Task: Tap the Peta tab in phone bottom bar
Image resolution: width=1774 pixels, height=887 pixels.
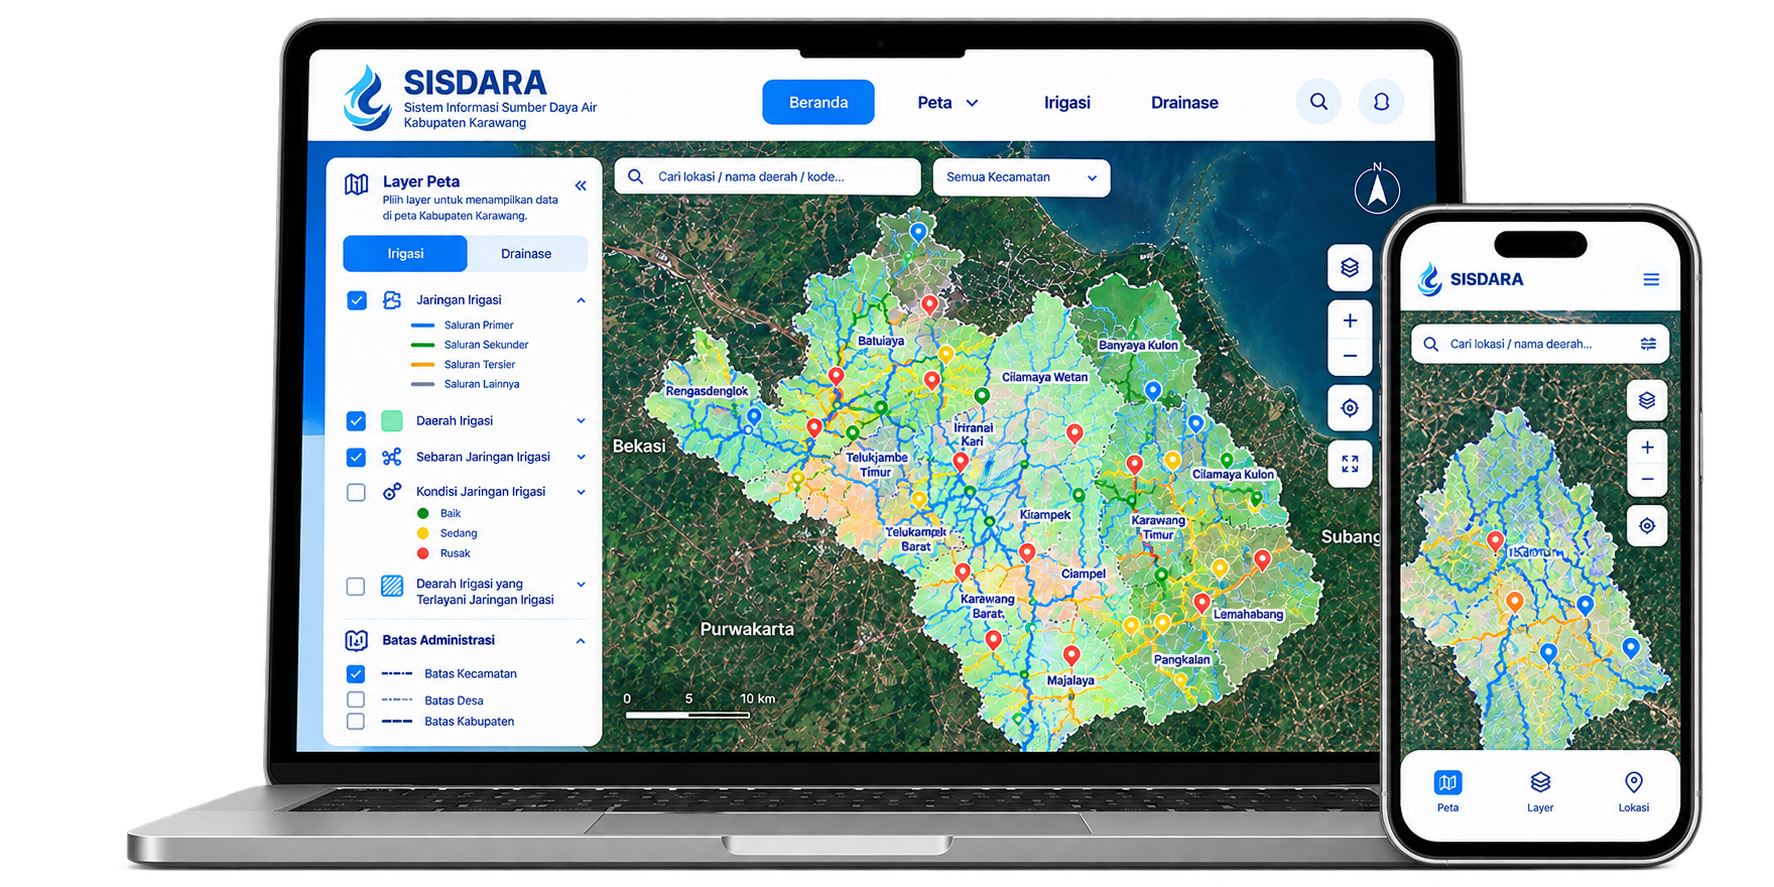Action: click(1448, 791)
